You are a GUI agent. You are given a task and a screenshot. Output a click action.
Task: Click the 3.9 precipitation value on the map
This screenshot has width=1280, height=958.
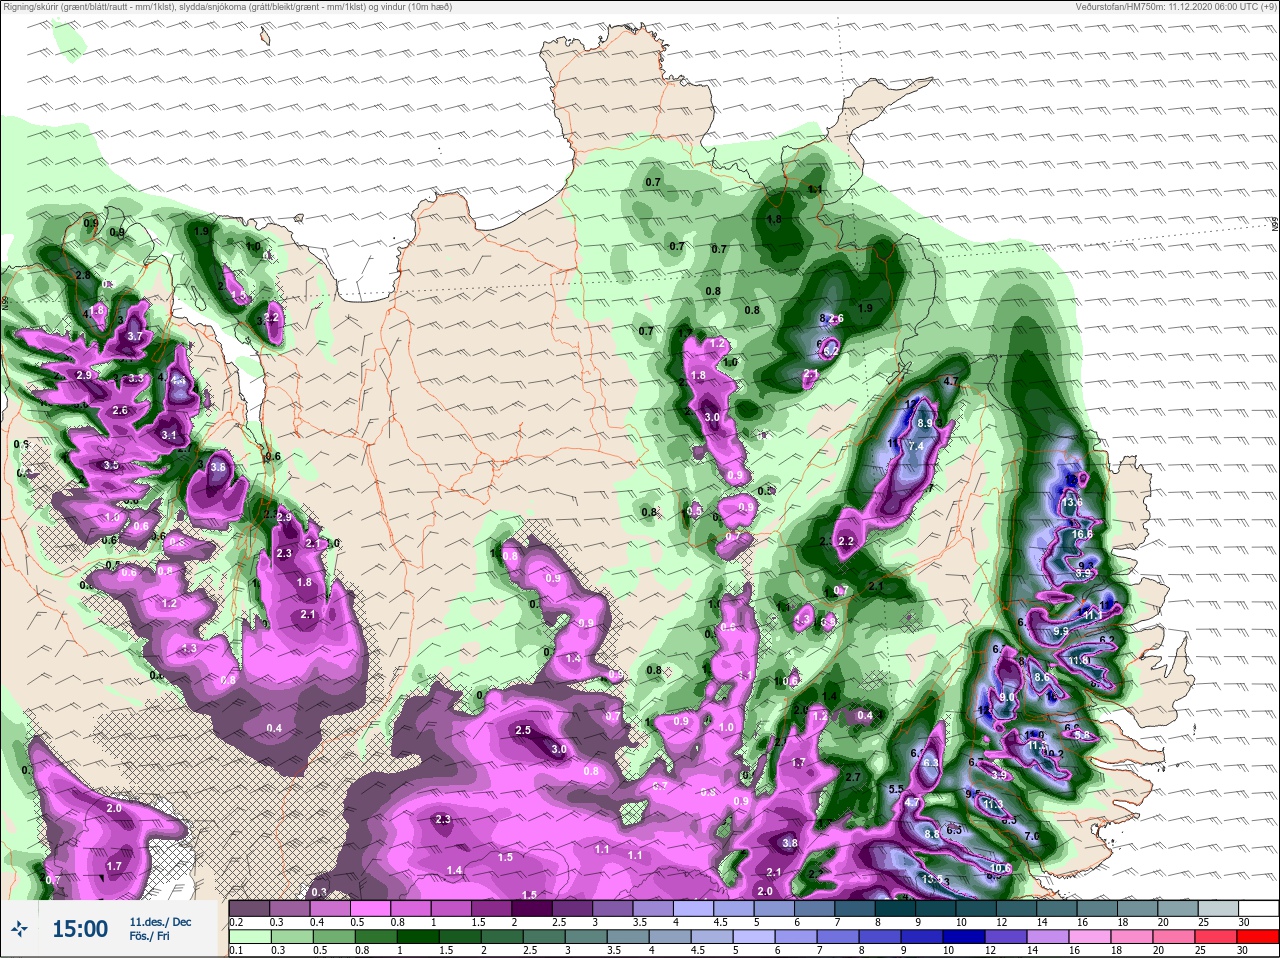pos(998,775)
